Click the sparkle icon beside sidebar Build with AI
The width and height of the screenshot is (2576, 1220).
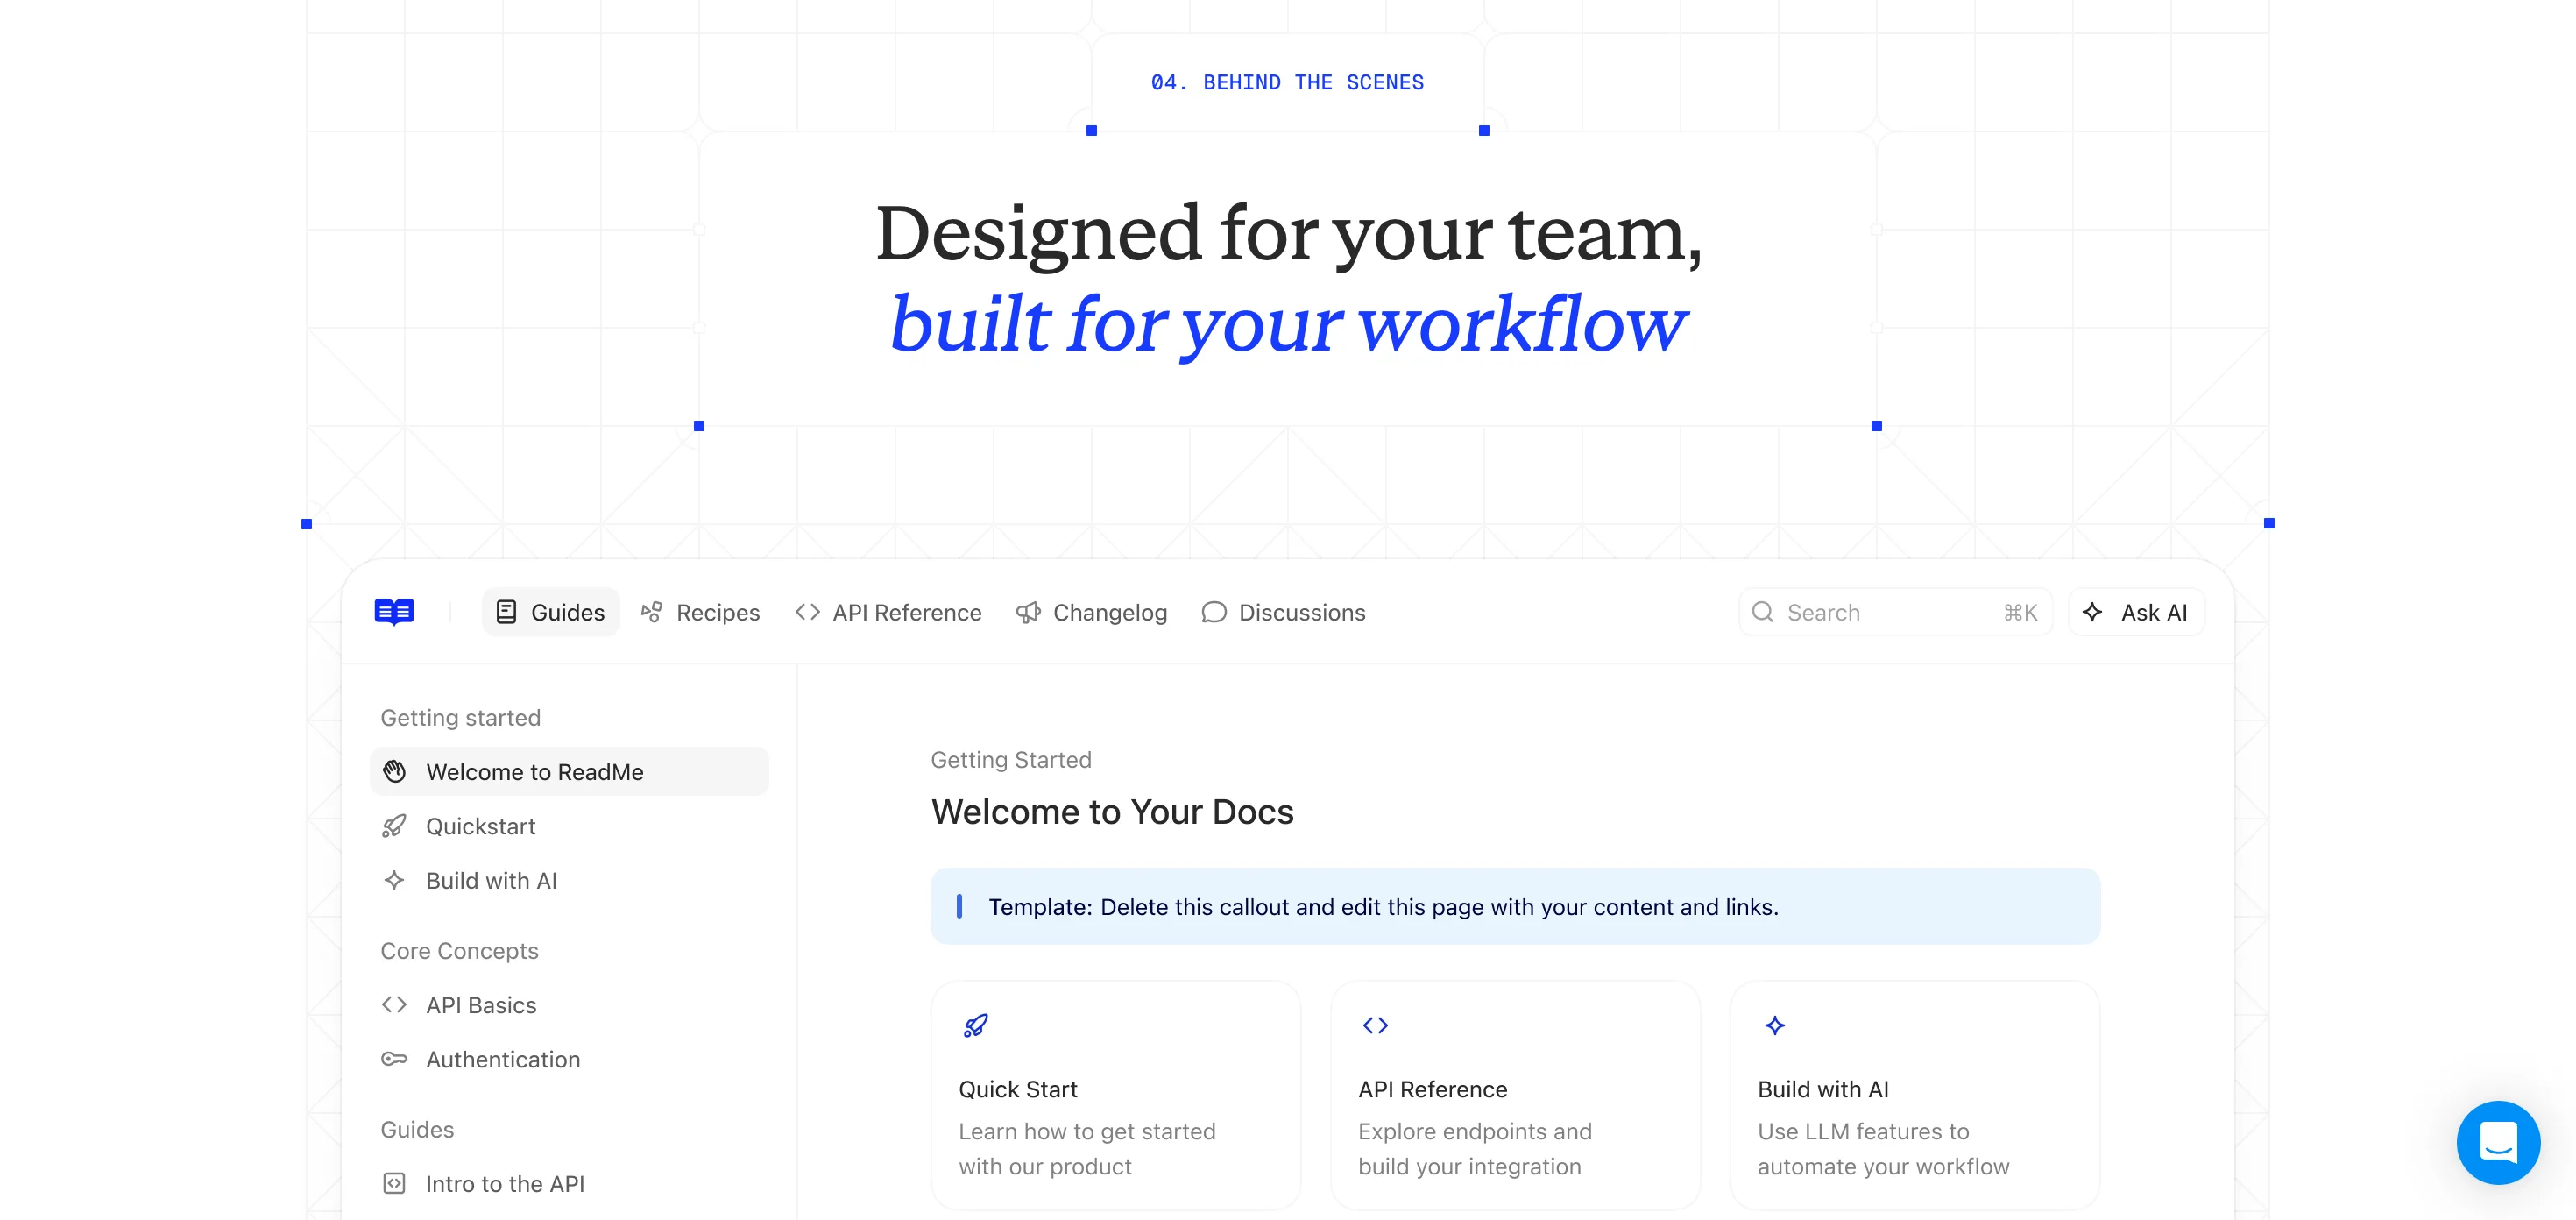coord(394,880)
